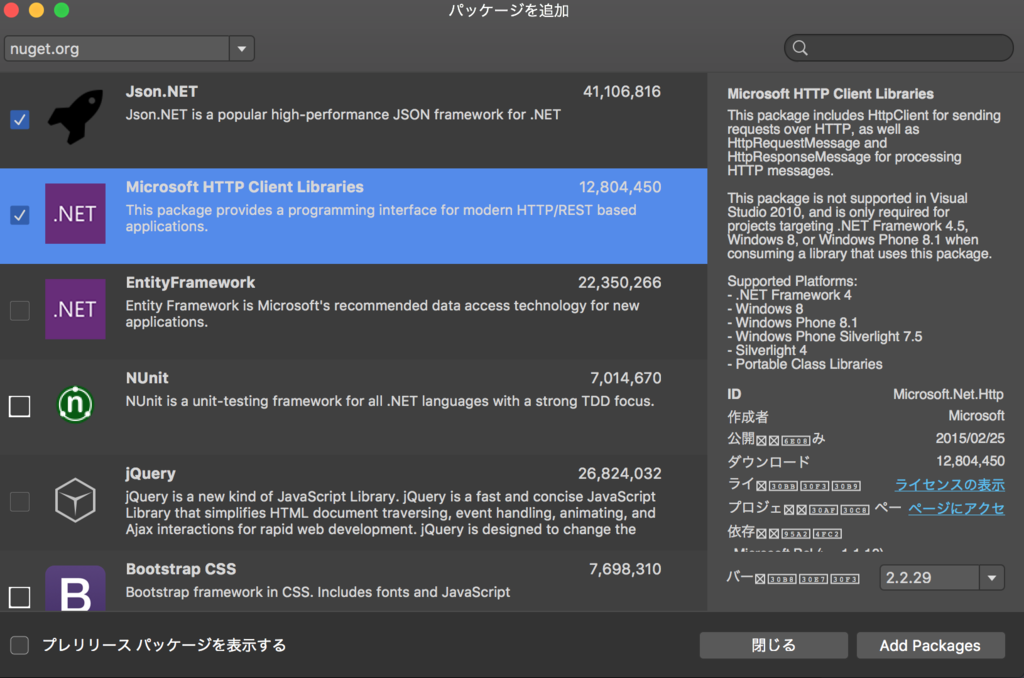The width and height of the screenshot is (1024, 678).
Task: Click the ダウンロード count 12,804,450 in details
Action: pos(970,460)
